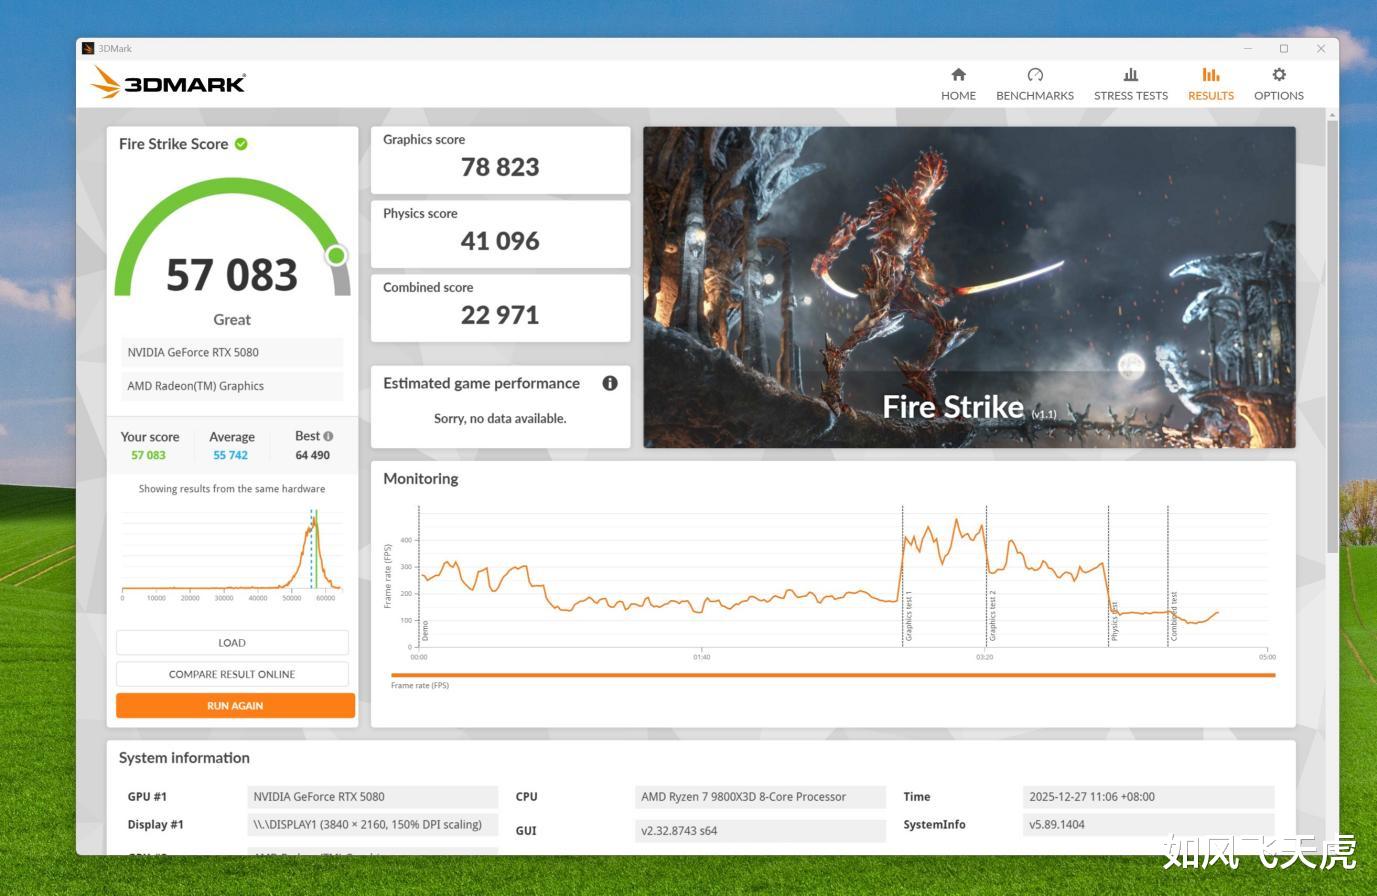Click the Your score value 57 083

click(x=148, y=455)
